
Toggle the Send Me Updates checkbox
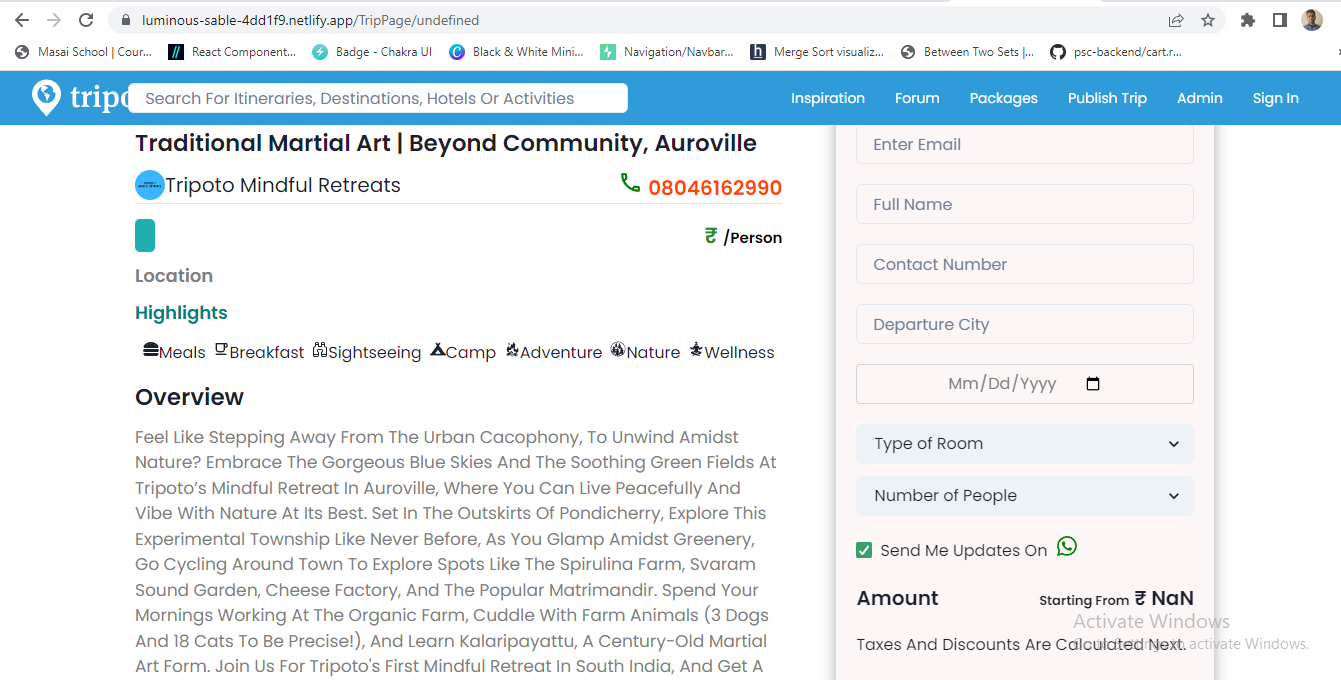[x=864, y=550]
